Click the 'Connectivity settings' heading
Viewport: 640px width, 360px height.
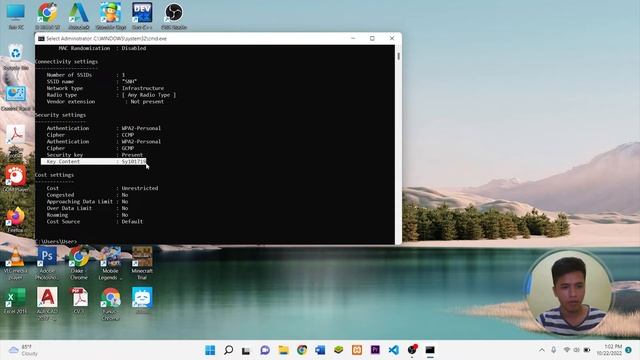[x=67, y=62]
